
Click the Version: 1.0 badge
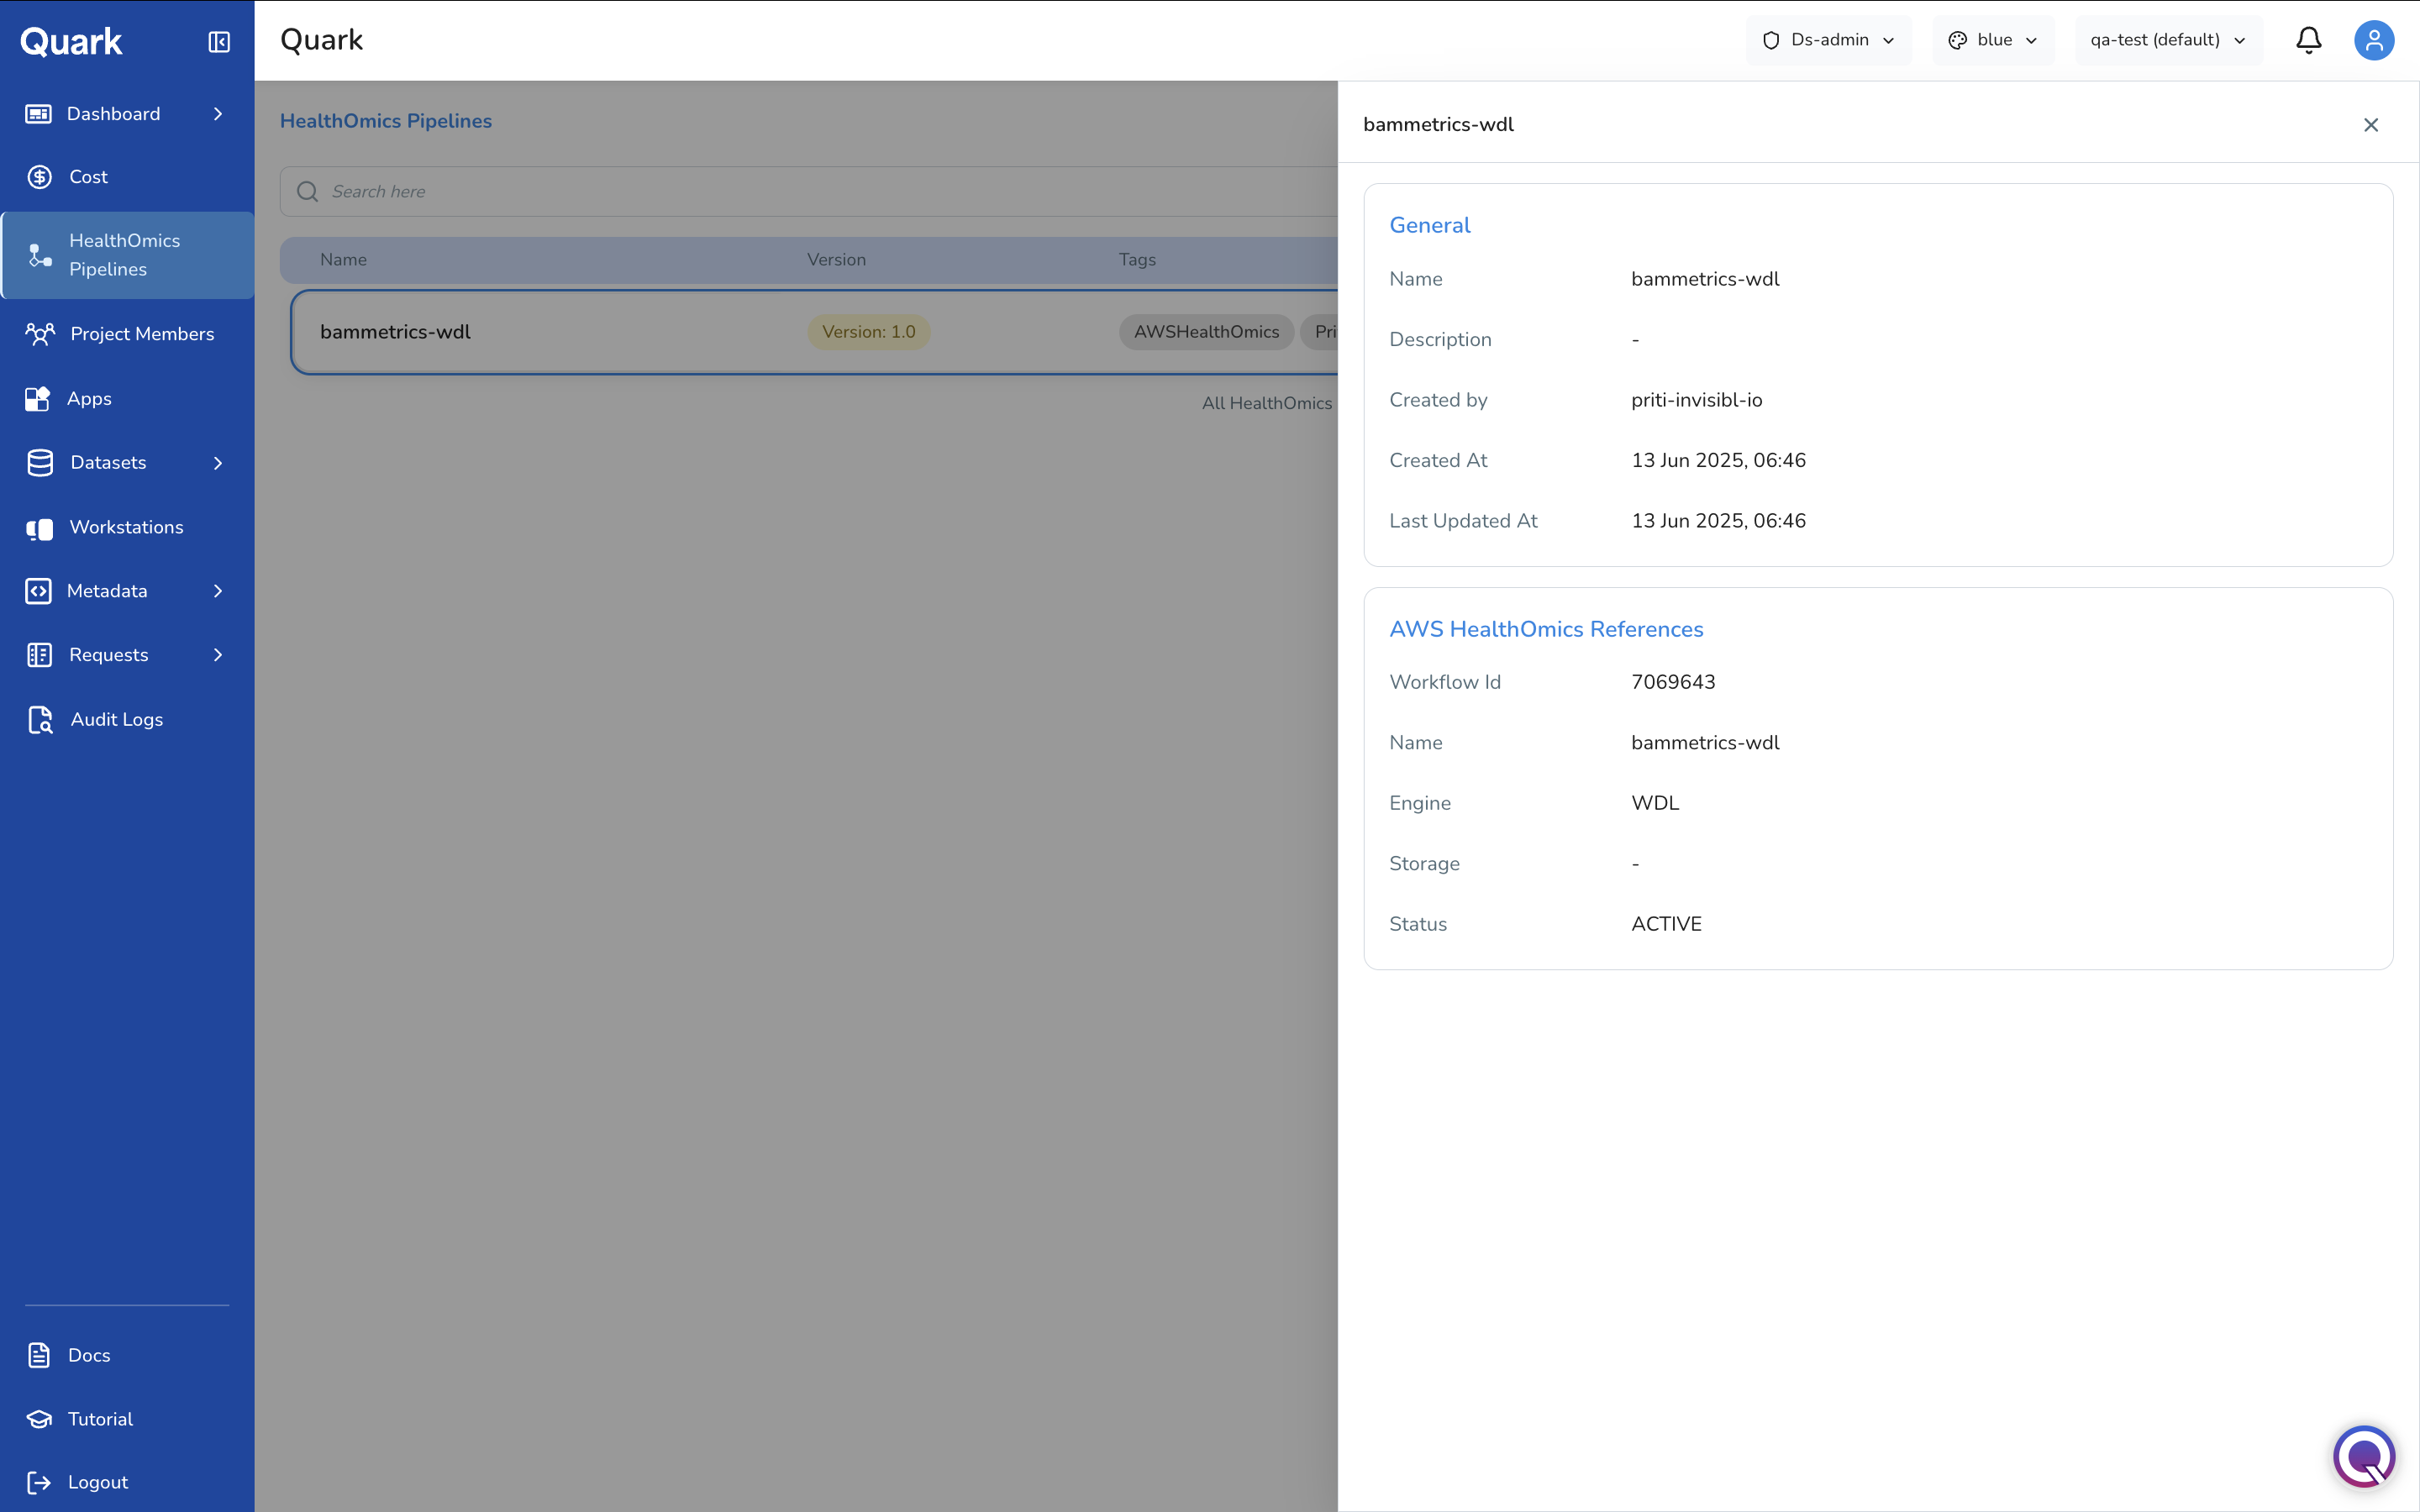point(868,332)
